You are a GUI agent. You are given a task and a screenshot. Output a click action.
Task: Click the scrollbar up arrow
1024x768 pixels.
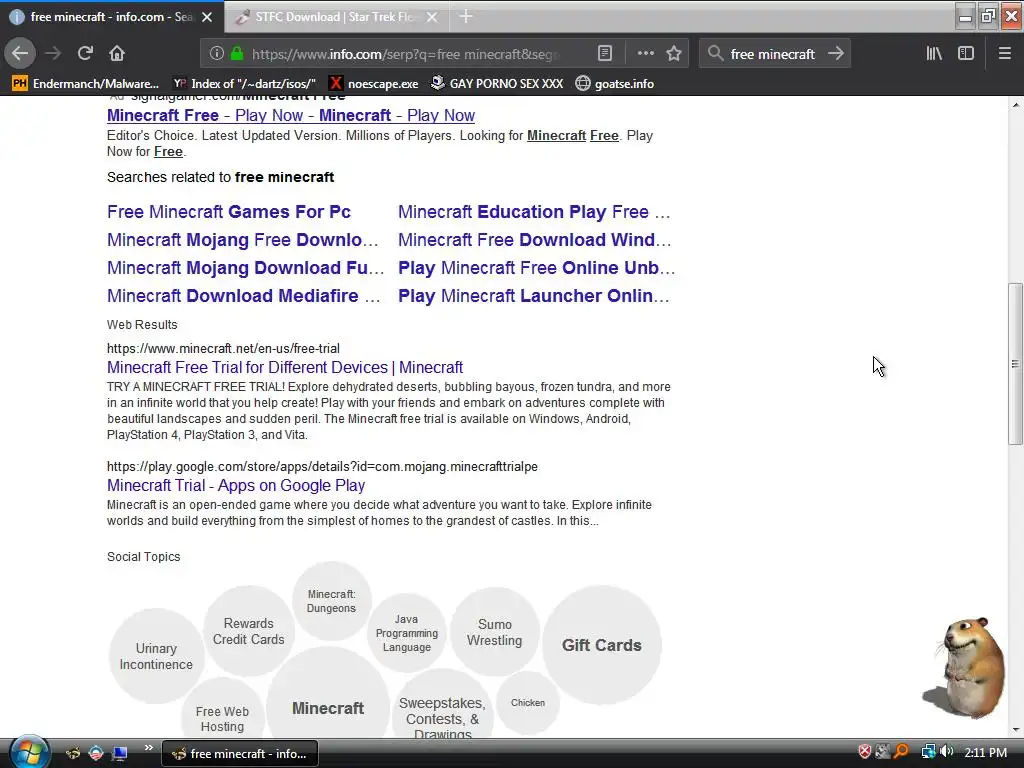[1015, 104]
